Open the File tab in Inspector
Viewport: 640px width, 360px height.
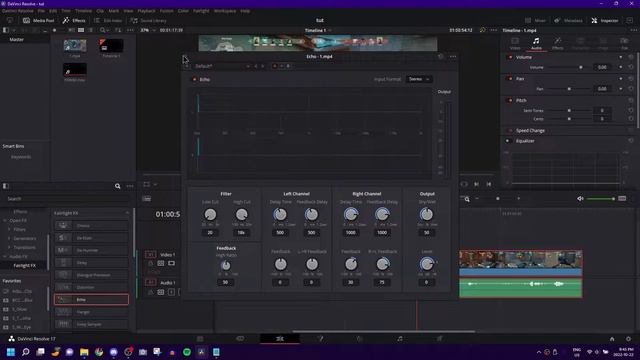point(624,43)
